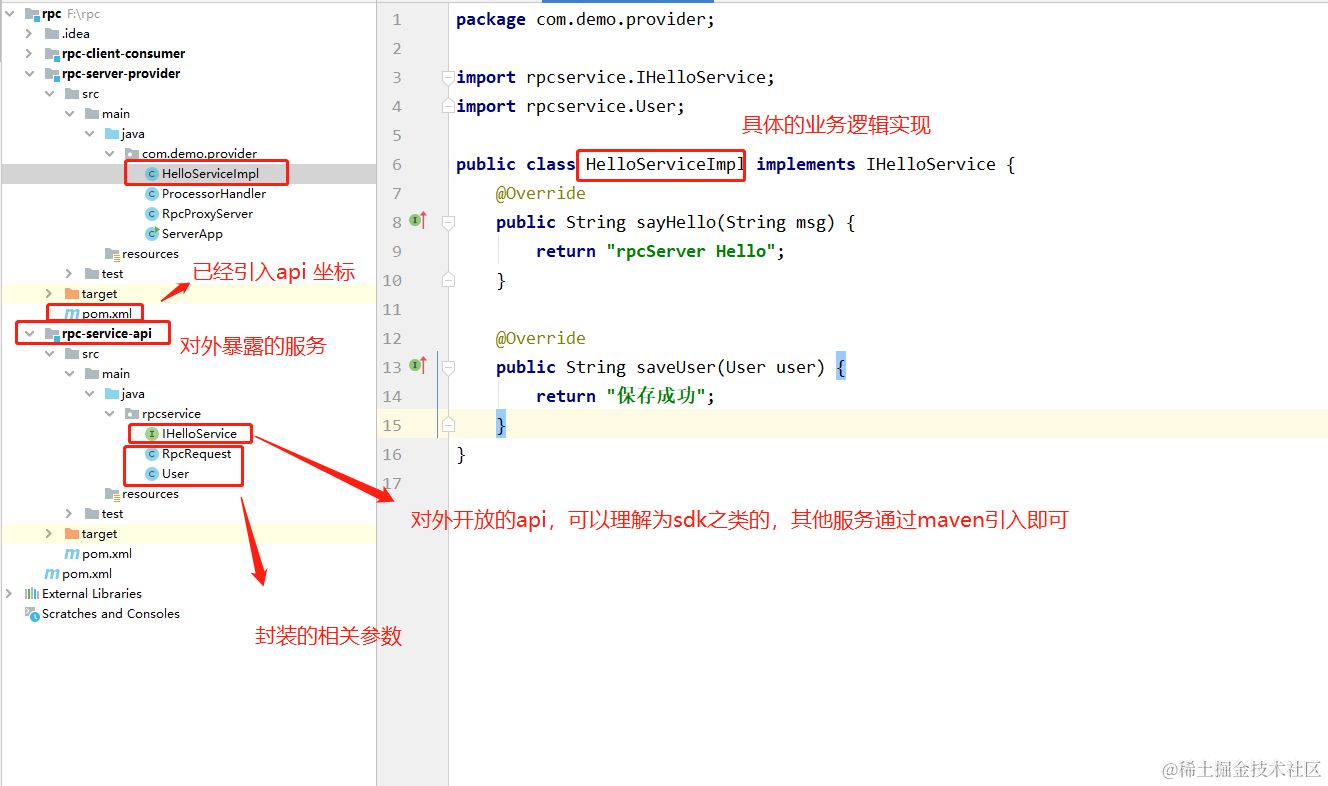Click the Maven icon of the root pom.xml

coord(52,574)
